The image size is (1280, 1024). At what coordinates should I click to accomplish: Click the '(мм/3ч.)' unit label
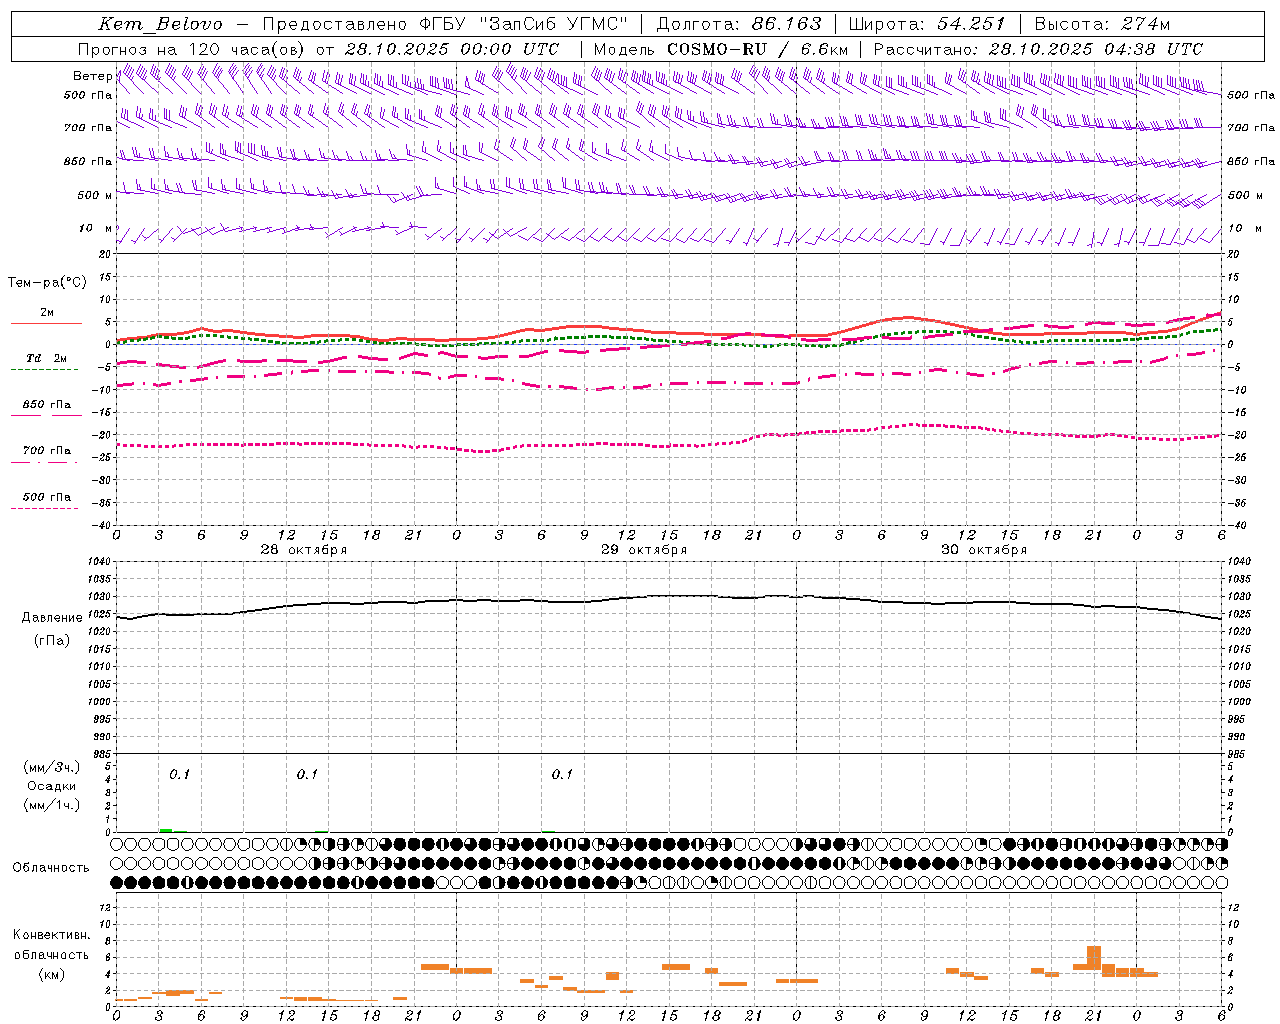(52, 767)
